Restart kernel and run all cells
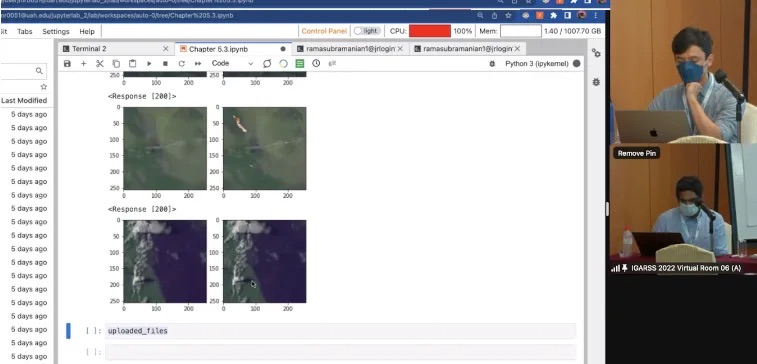This screenshot has height=364, width=757. pyautogui.click(x=198, y=64)
